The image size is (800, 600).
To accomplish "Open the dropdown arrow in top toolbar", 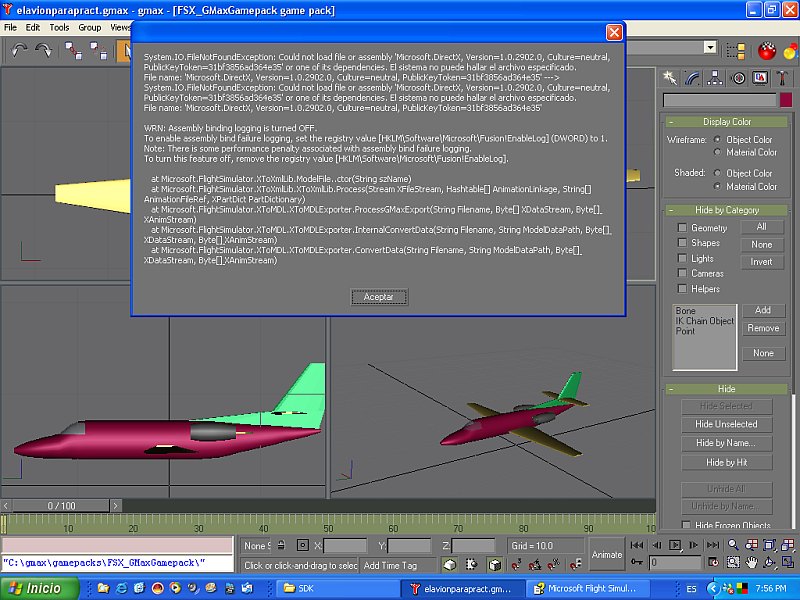I will coord(710,47).
